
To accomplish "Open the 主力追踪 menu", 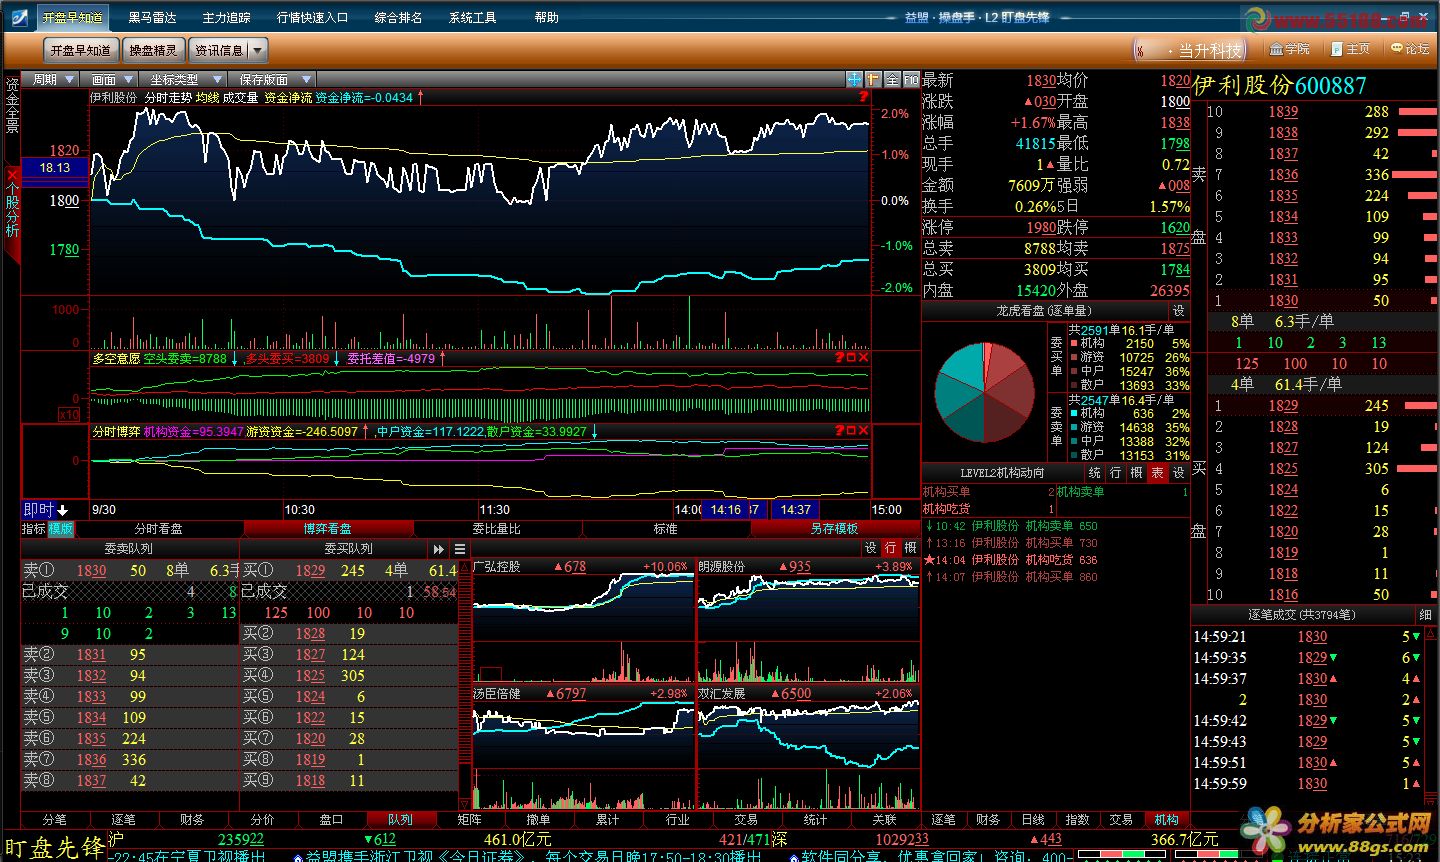I will pyautogui.click(x=226, y=17).
